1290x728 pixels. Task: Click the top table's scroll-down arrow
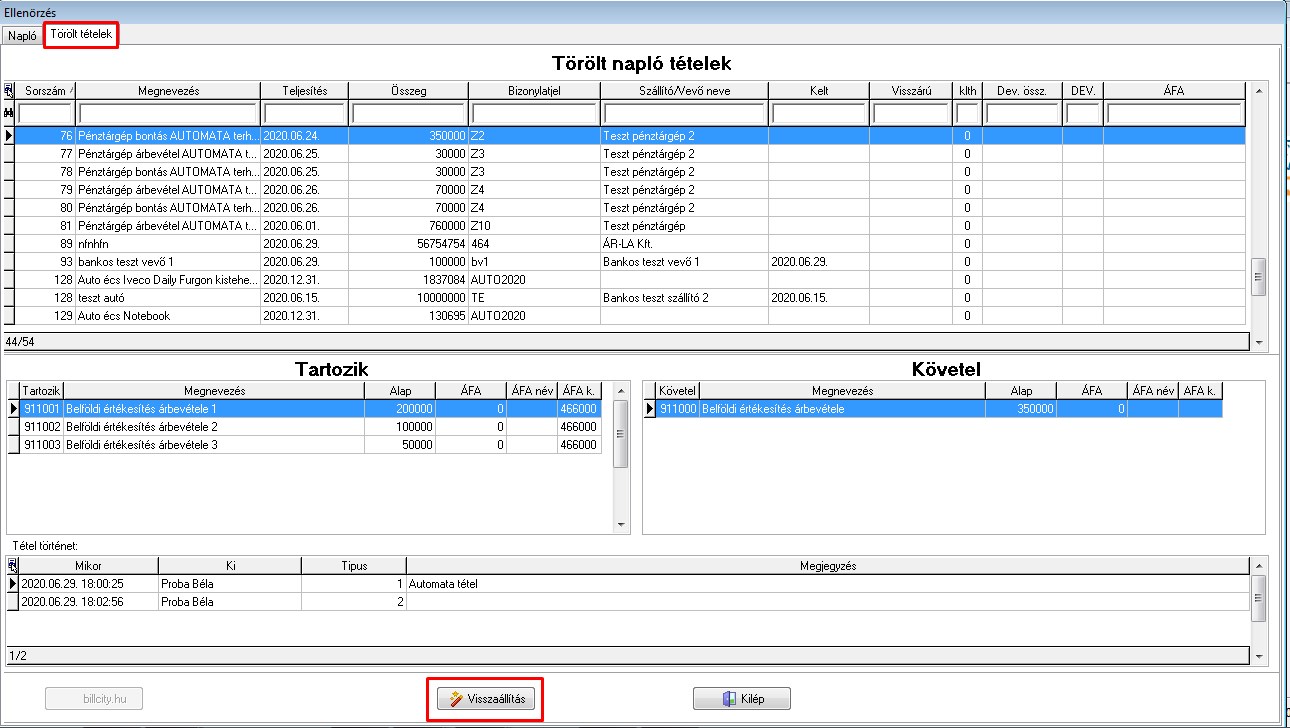[x=1258, y=341]
